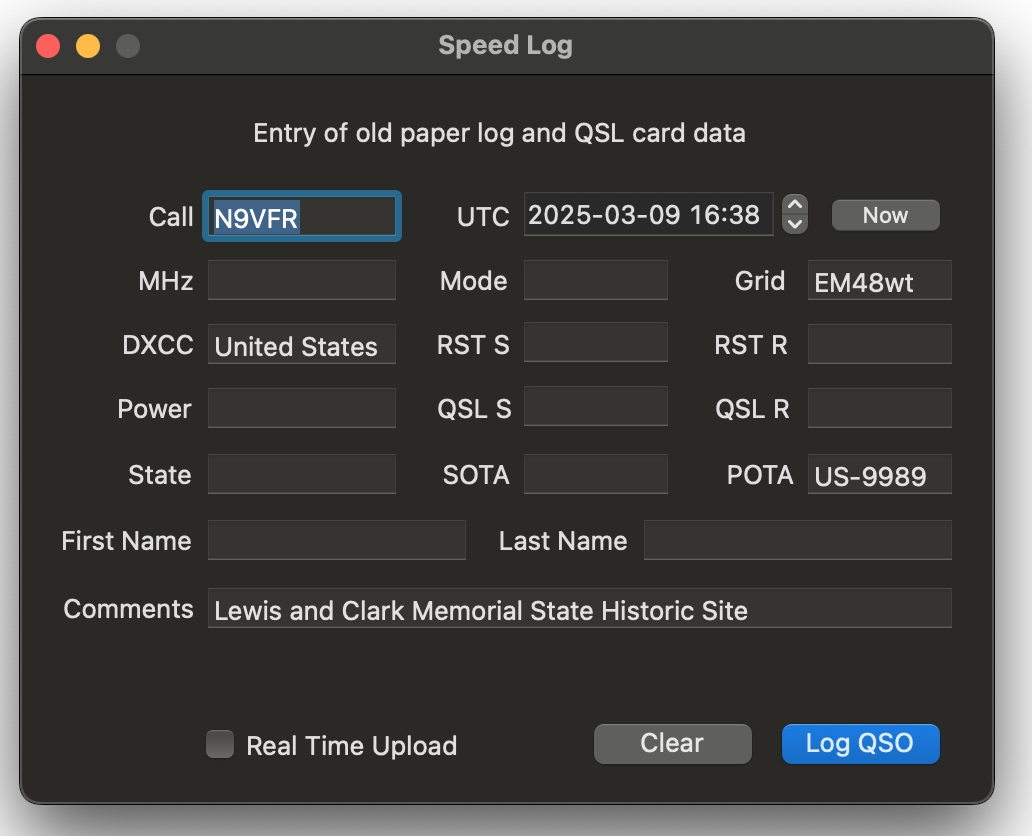Click the DXCC field showing United States
Viewport: 1032px width, 836px height.
click(301, 344)
